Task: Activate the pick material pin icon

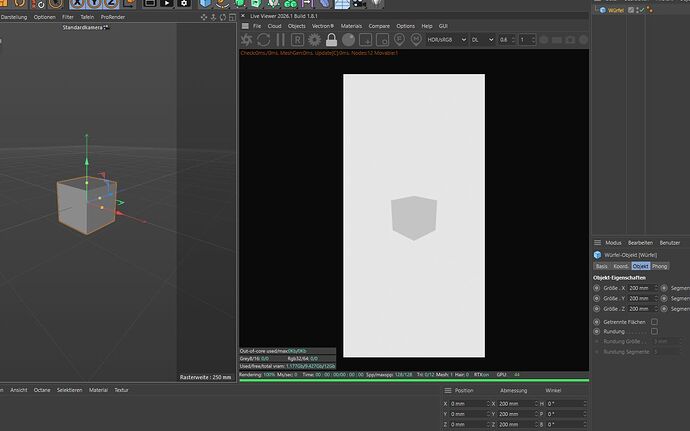Action: (416, 40)
